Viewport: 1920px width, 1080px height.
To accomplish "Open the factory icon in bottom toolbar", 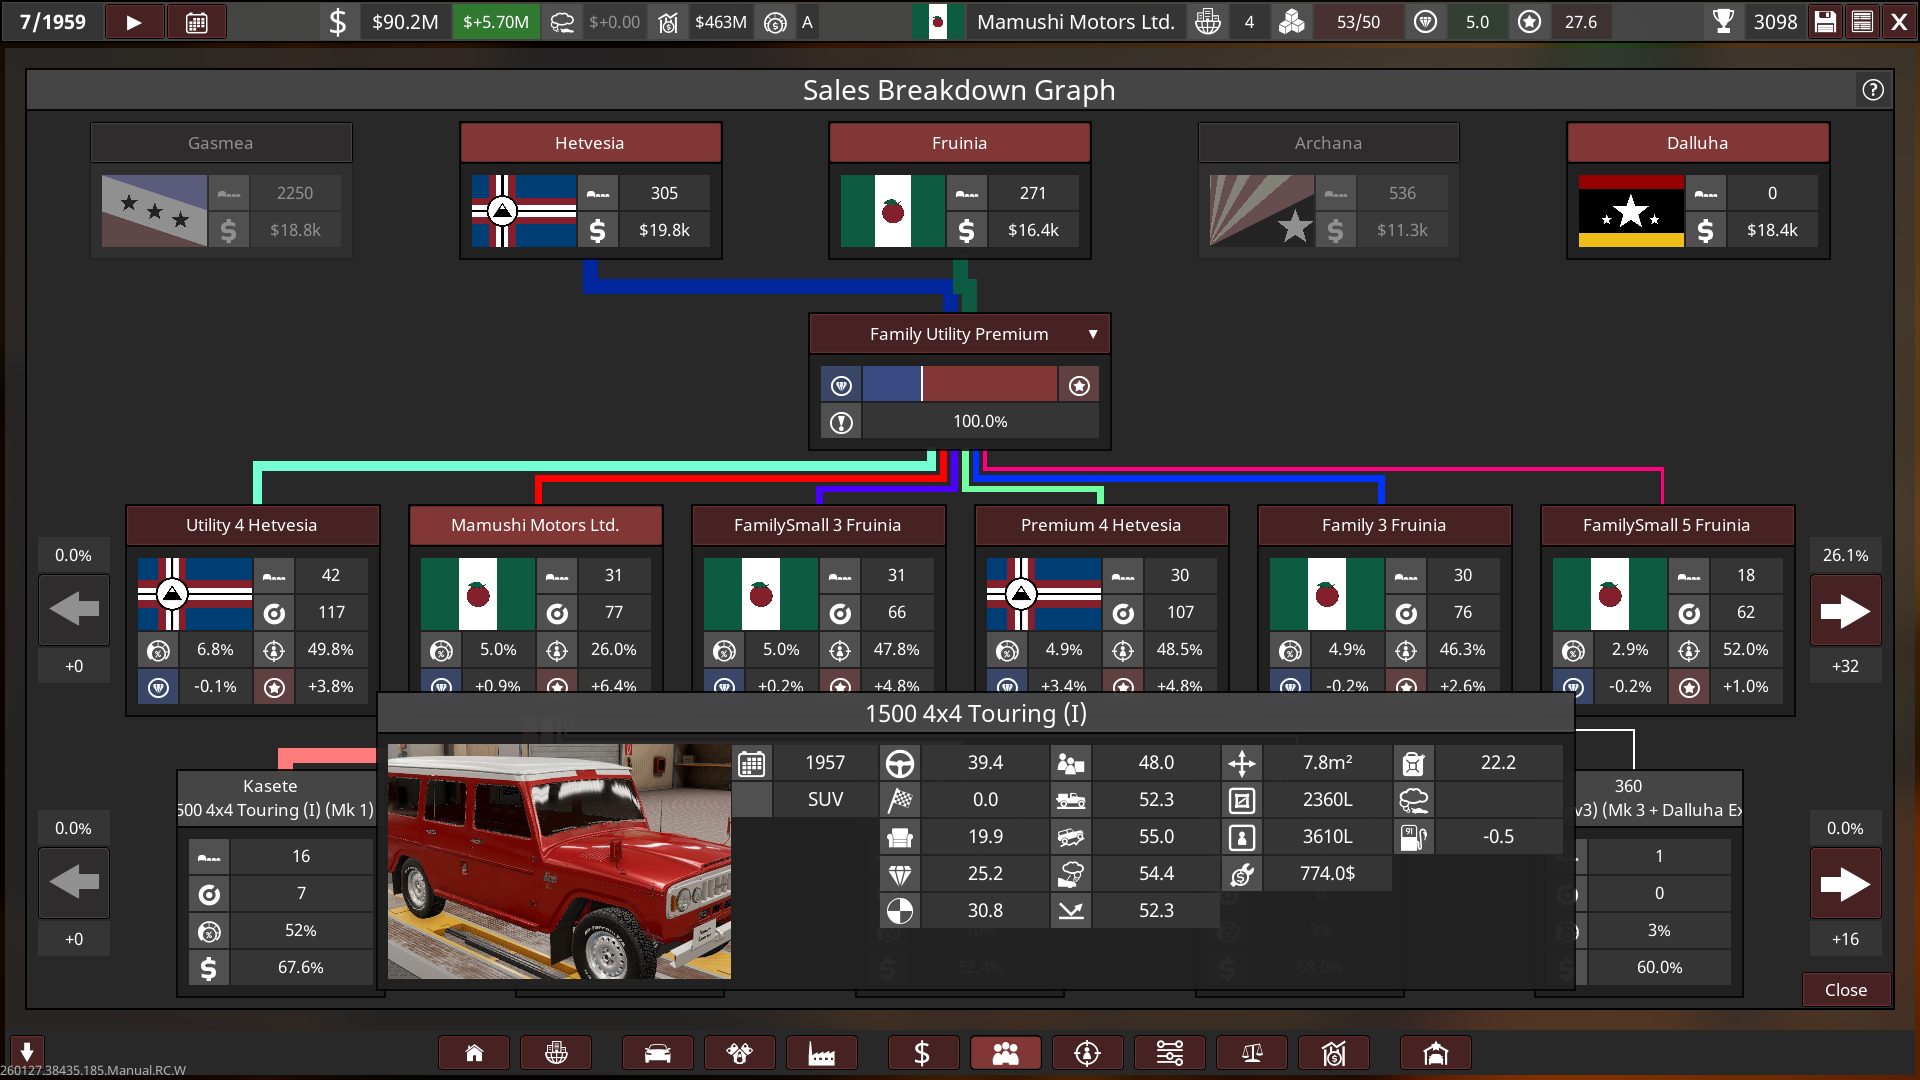I will (x=821, y=1053).
